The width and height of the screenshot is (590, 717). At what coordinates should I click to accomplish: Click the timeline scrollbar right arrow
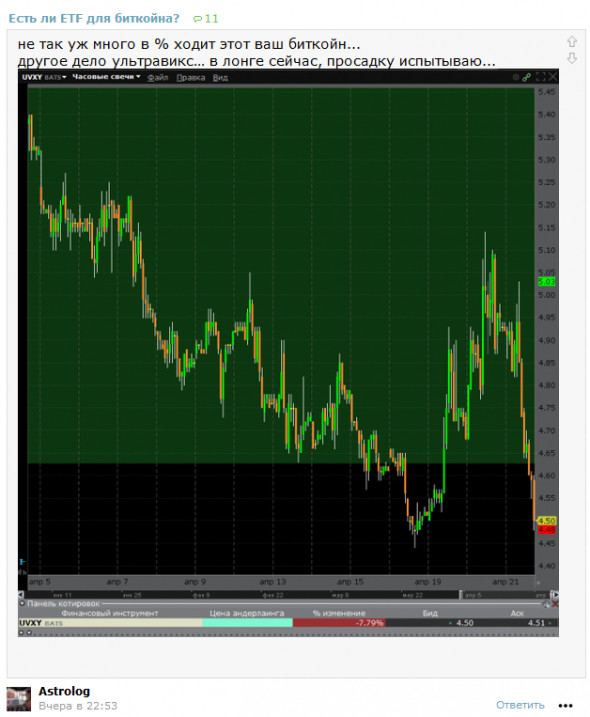554,594
